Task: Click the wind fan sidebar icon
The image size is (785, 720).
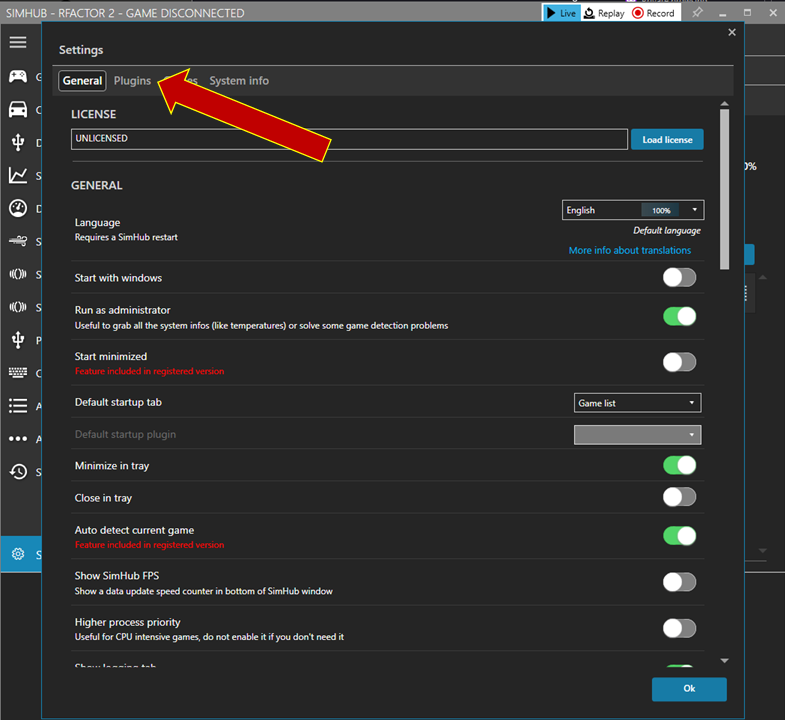Action: [x=18, y=241]
